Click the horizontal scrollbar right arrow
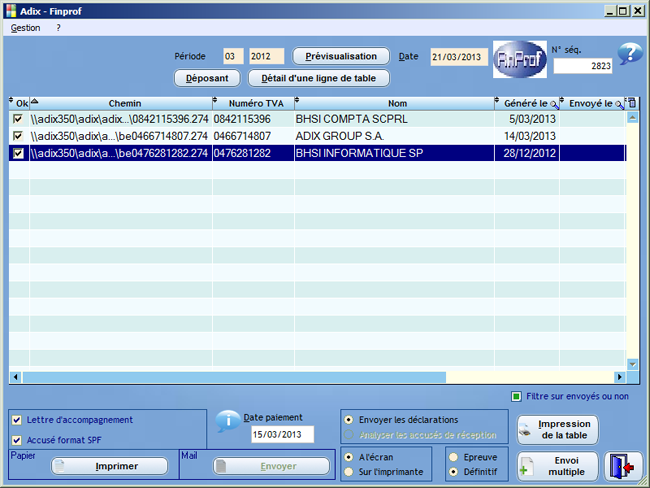The width and height of the screenshot is (650, 488). (620, 377)
